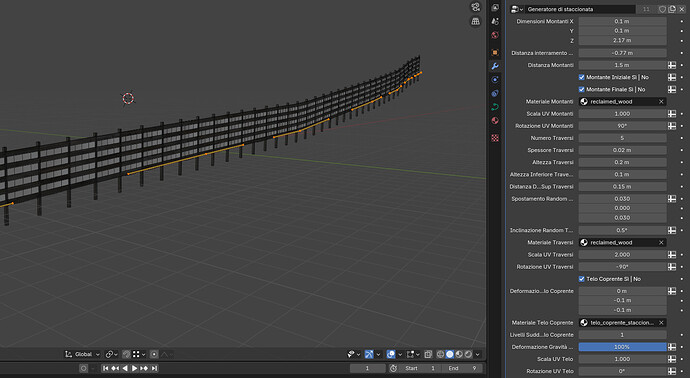The width and height of the screenshot is (690, 378).
Task: Uncheck Montante Iniziale Si | No
Action: click(x=581, y=77)
